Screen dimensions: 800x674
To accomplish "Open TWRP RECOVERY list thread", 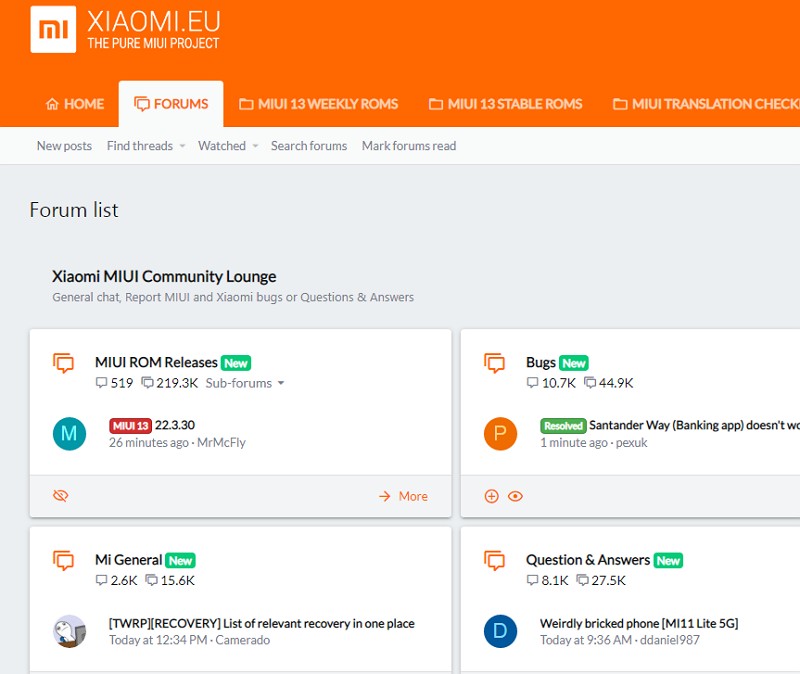I will [262, 623].
